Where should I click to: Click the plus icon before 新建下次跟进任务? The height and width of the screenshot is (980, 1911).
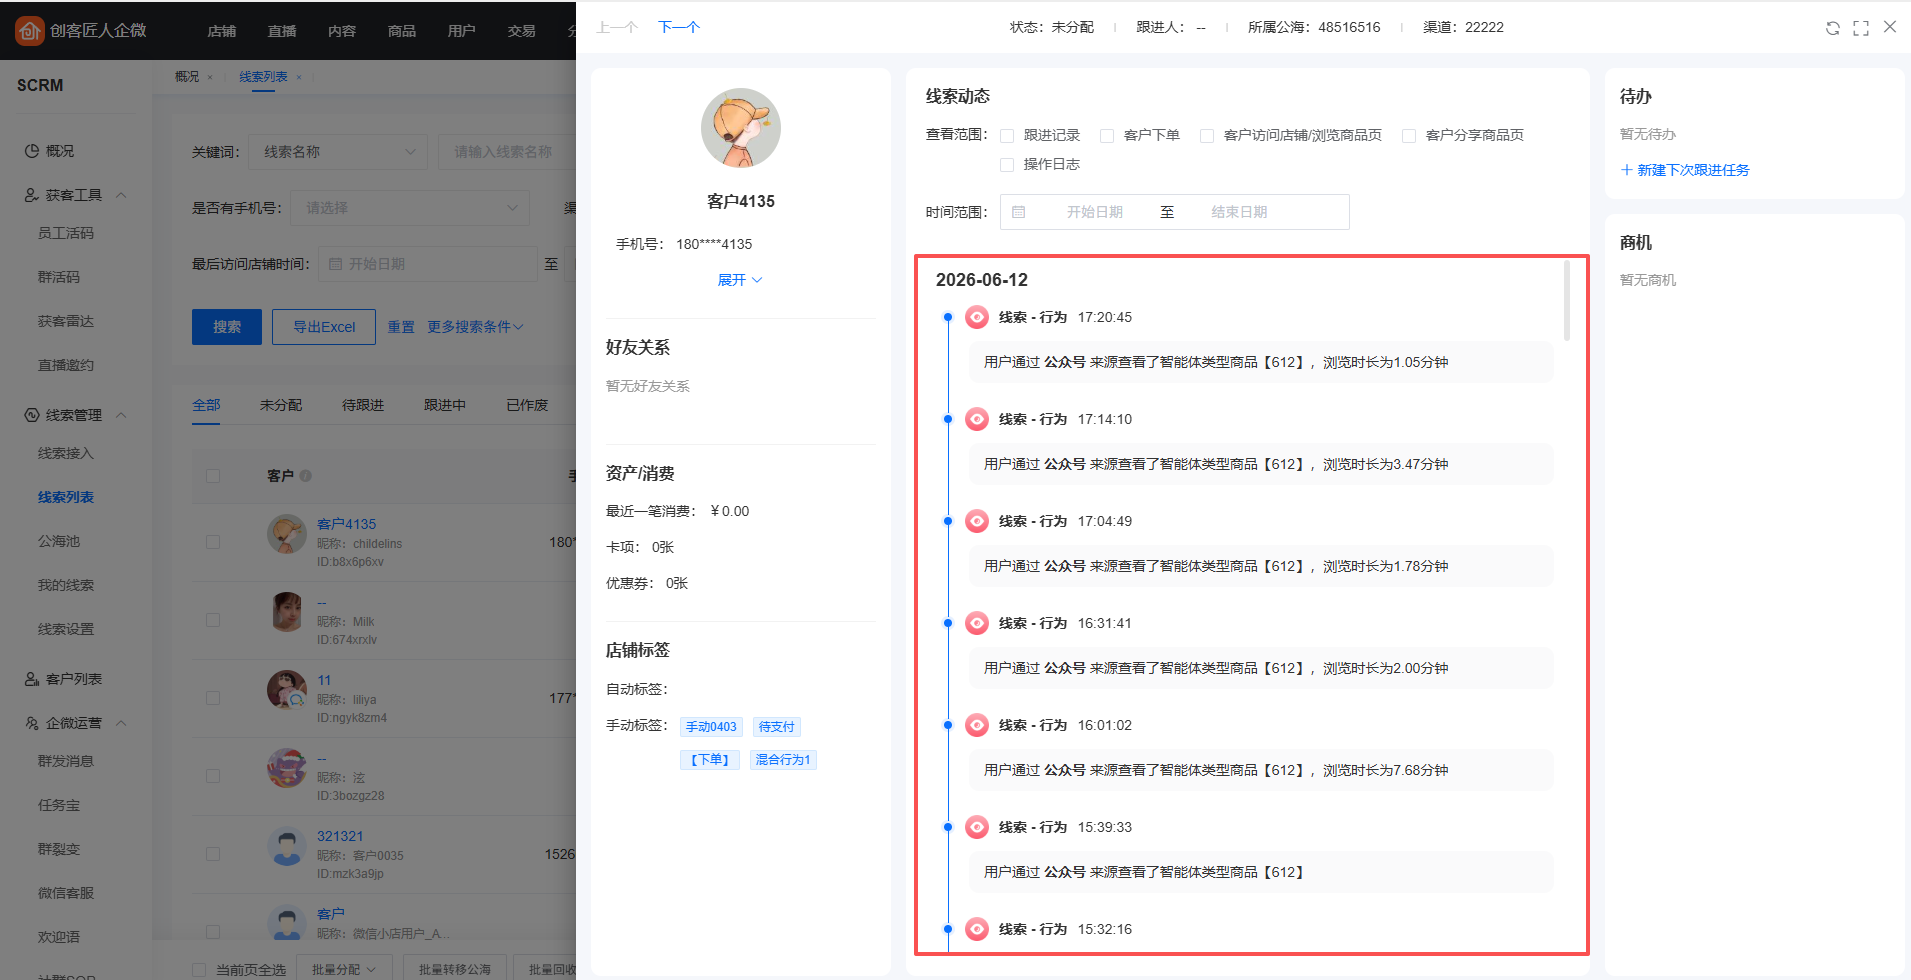(x=1627, y=170)
